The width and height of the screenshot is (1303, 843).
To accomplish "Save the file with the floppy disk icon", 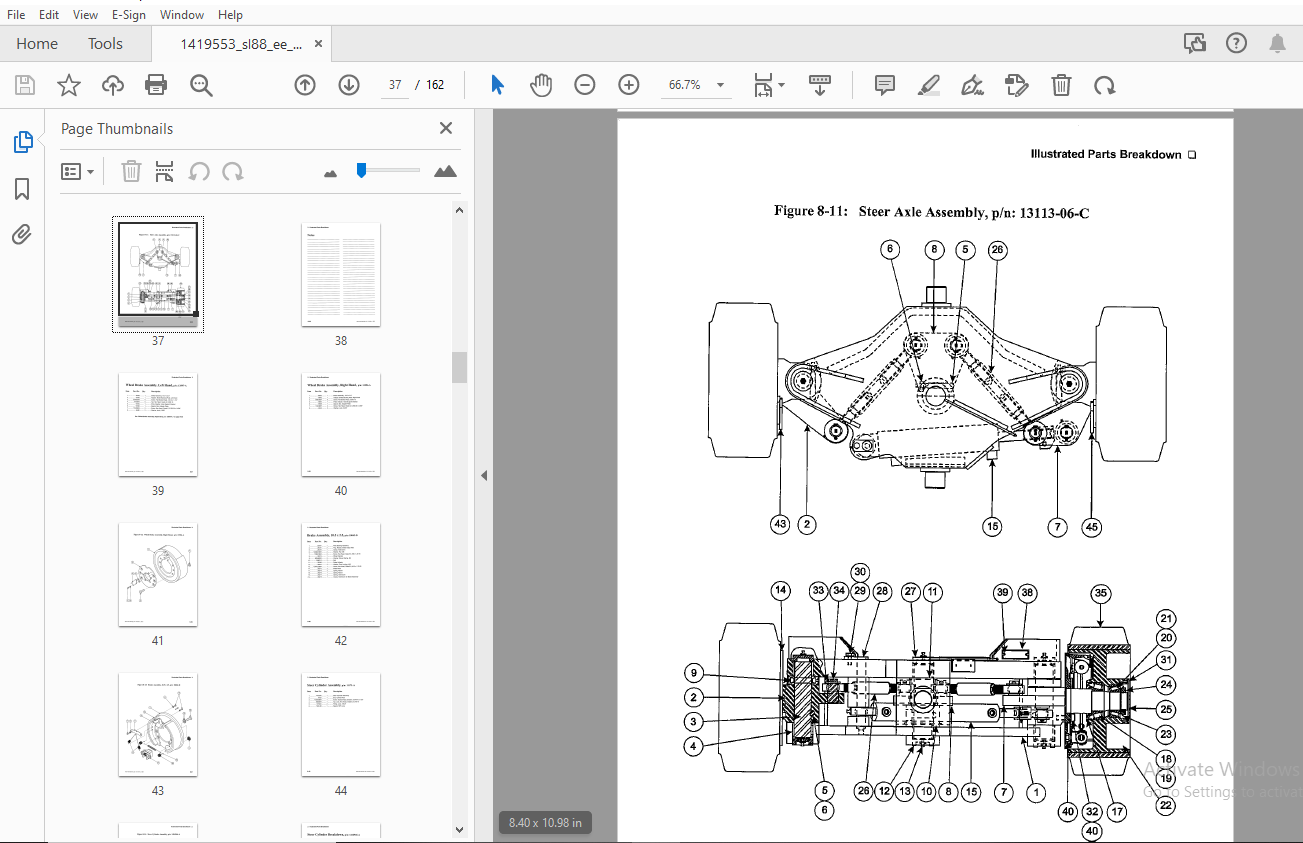I will pos(25,85).
